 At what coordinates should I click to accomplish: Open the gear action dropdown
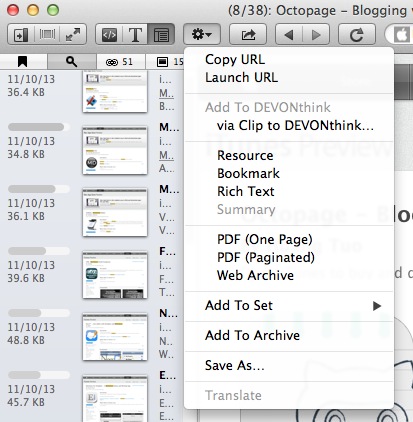coord(202,34)
